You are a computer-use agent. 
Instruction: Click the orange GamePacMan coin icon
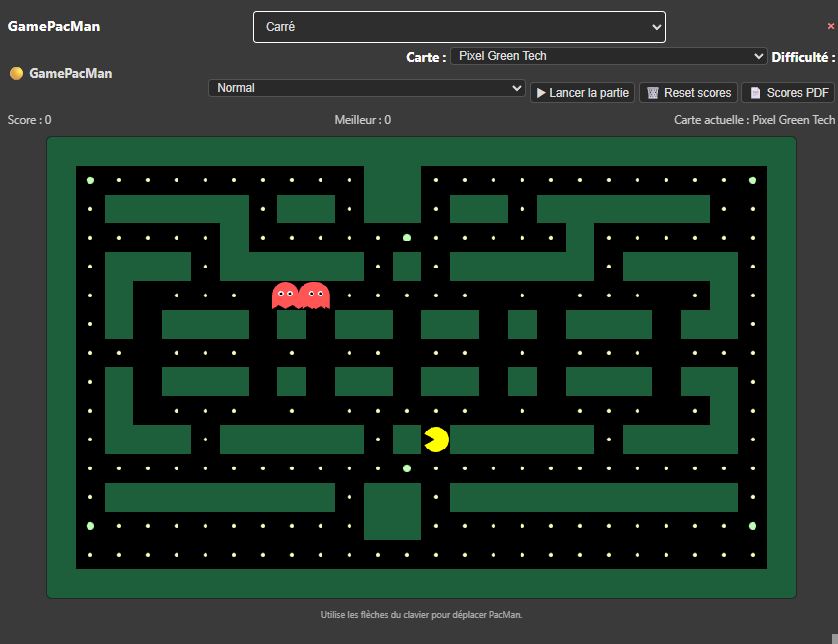tap(16, 73)
